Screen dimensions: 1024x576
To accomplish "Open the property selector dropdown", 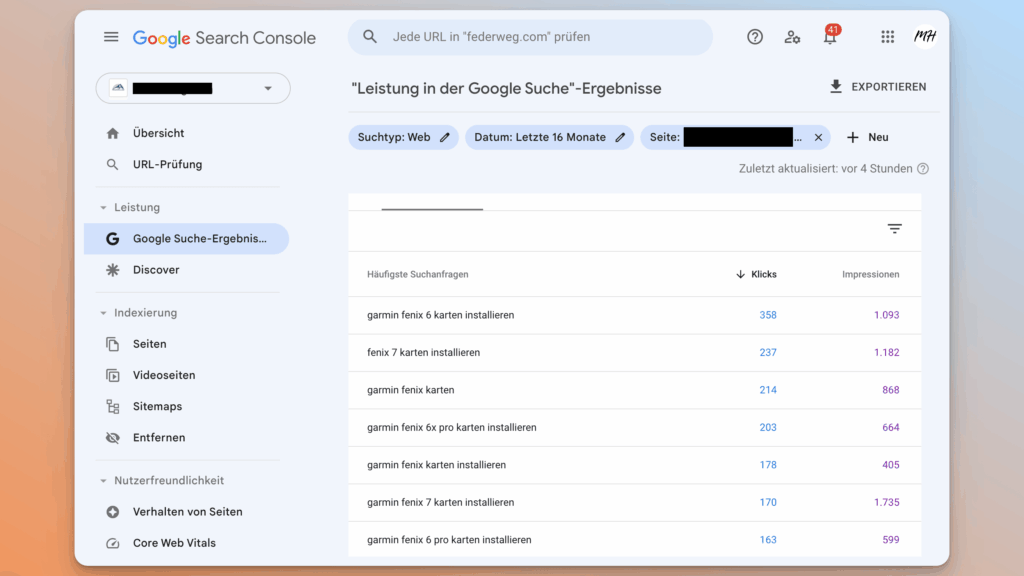I will coord(193,88).
